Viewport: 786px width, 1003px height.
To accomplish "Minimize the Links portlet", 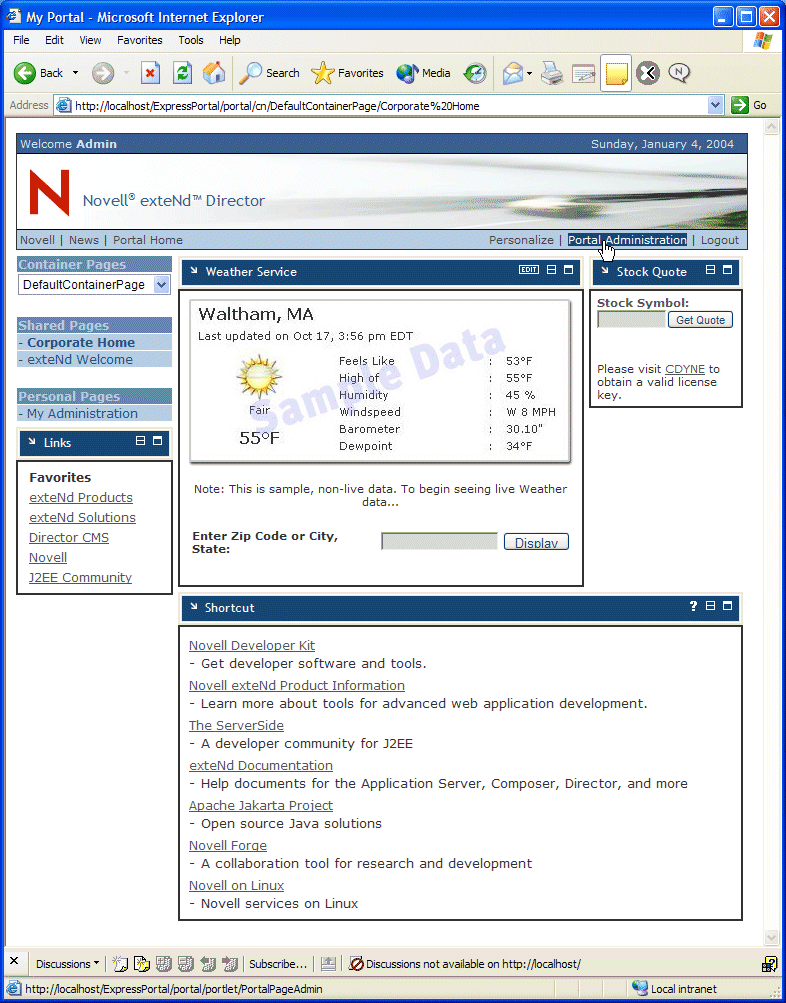I will tap(140, 441).
